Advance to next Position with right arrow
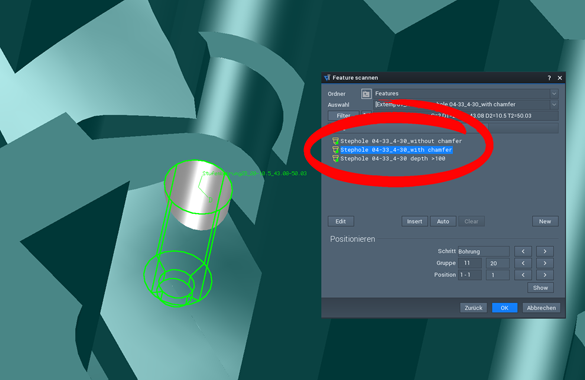 (545, 275)
